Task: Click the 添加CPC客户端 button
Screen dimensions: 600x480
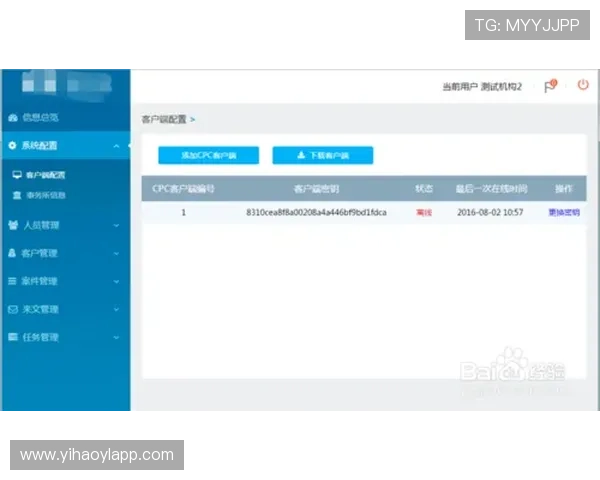Action: tap(209, 155)
